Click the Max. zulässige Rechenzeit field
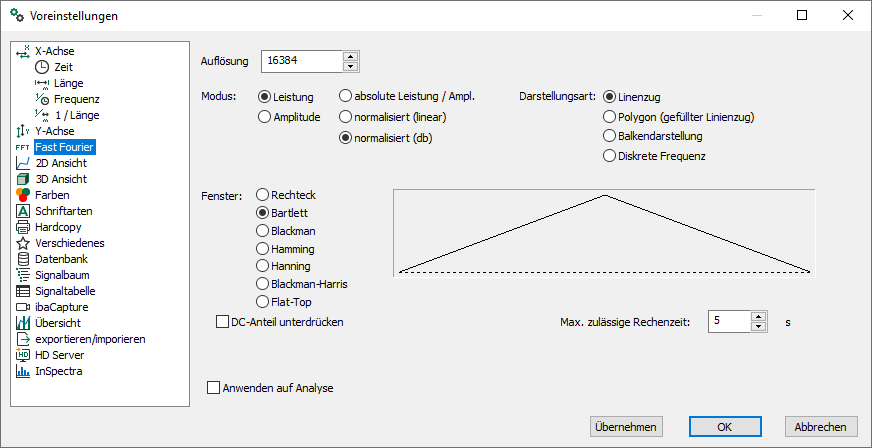The height and width of the screenshot is (448, 872). (730, 321)
